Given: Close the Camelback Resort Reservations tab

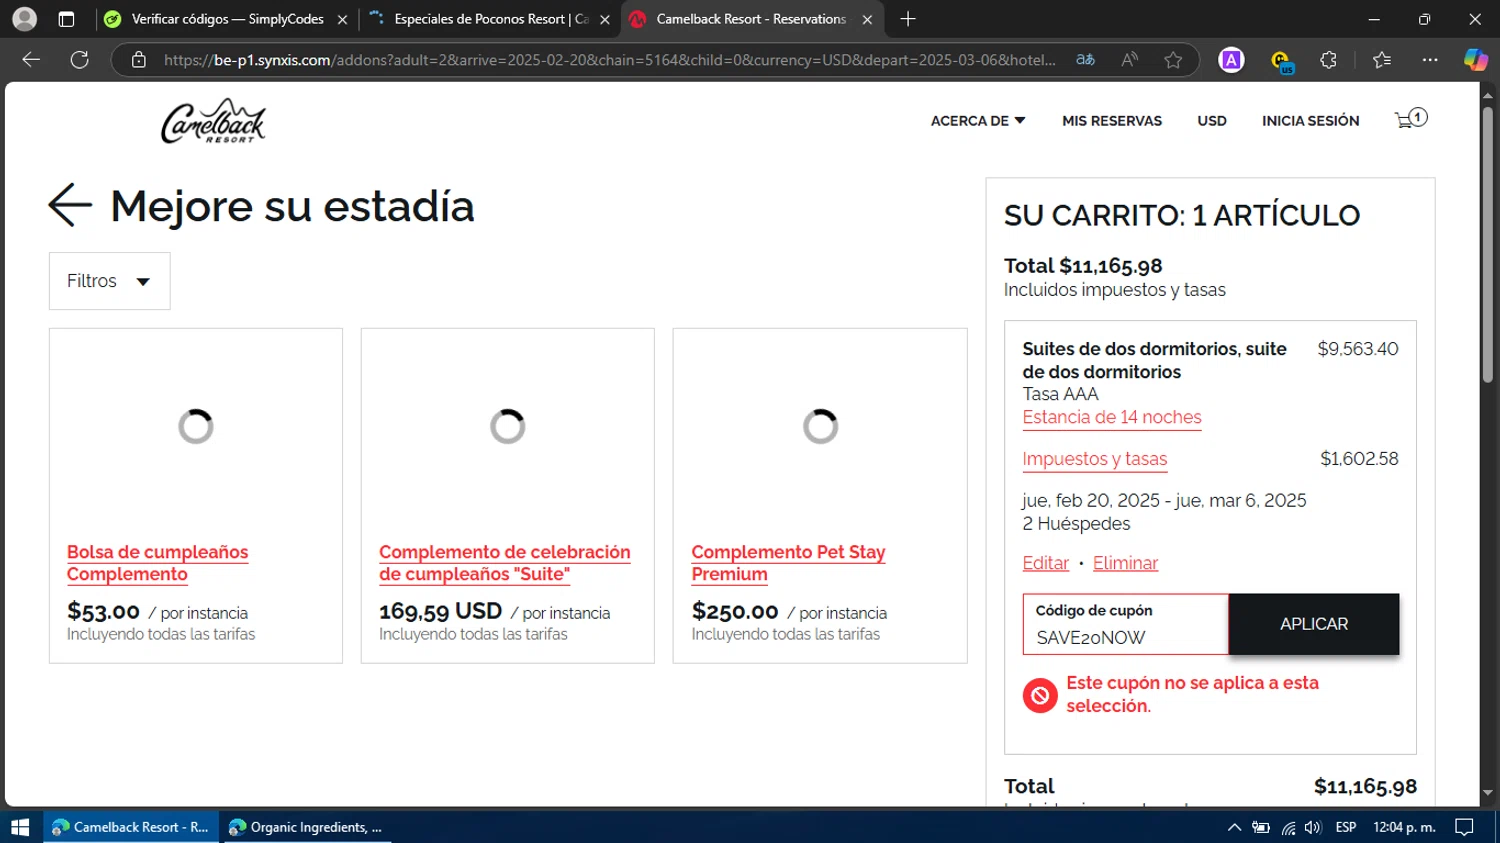Looking at the screenshot, I should [867, 19].
